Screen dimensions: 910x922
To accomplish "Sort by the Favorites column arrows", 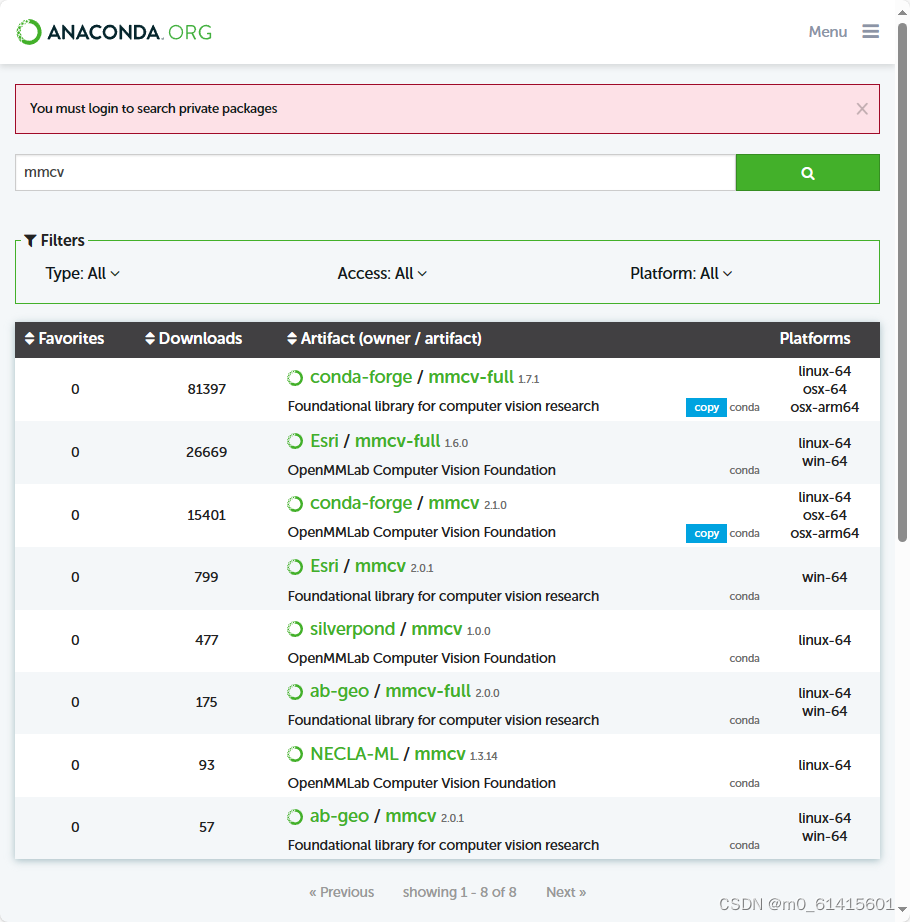I will tap(29, 338).
